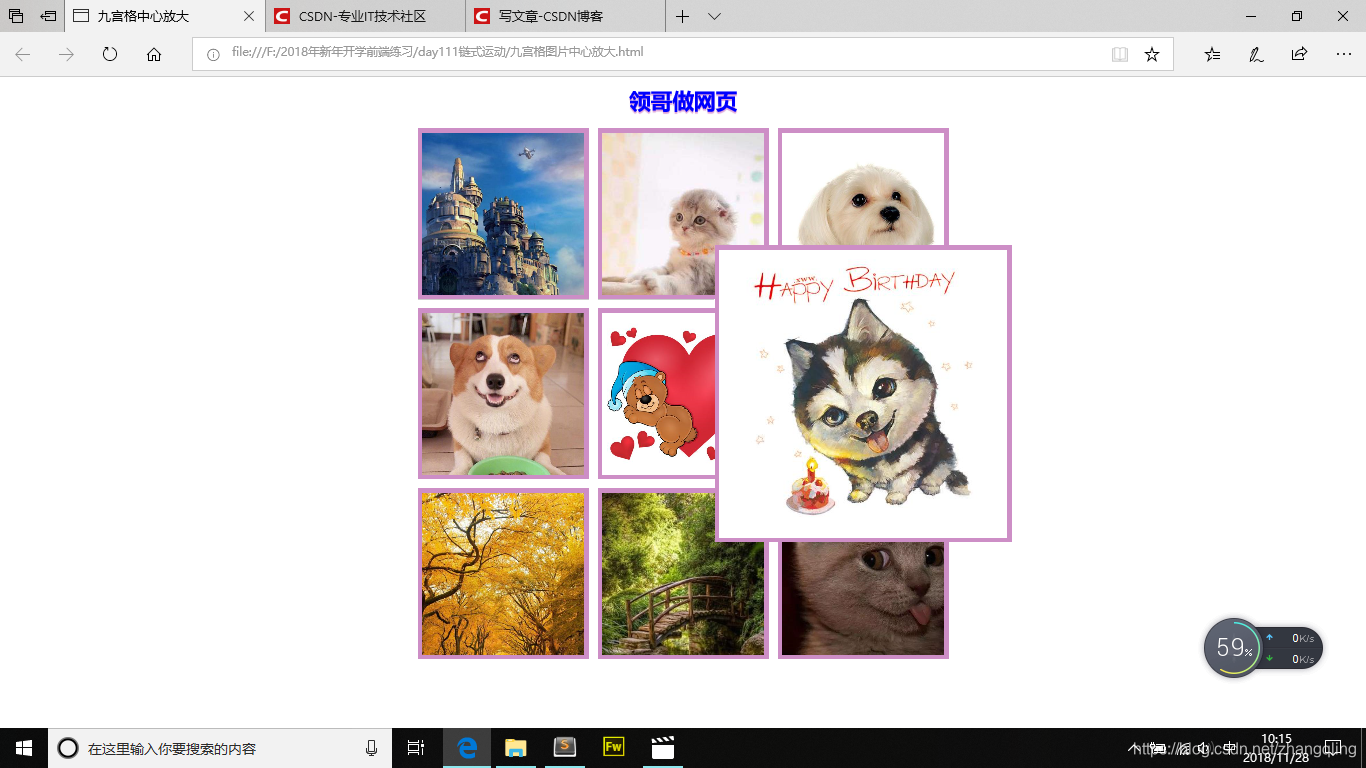Click the Cortana microphone icon
Viewport: 1366px width, 768px height.
371,748
